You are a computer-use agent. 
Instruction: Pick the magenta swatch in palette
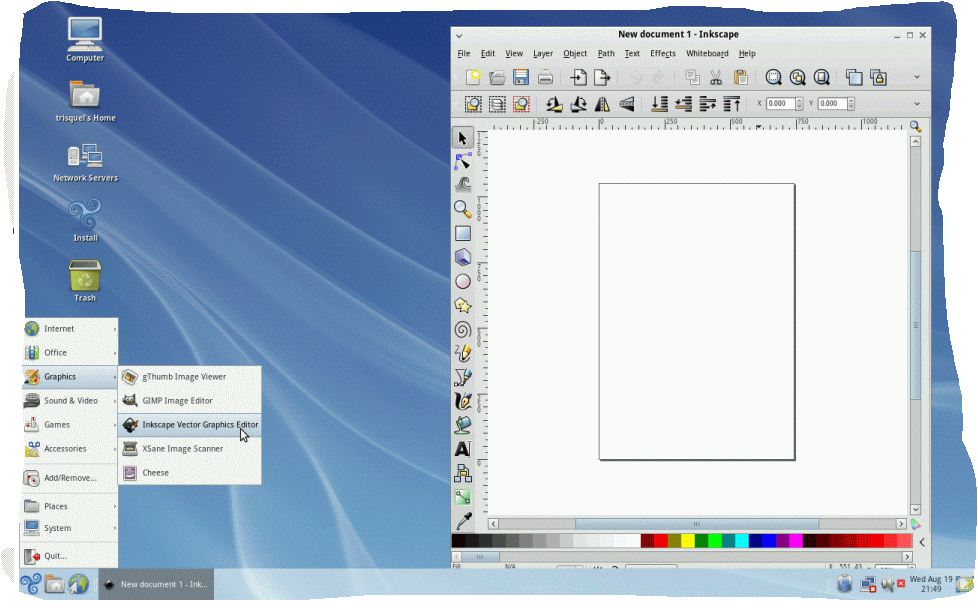click(x=796, y=540)
